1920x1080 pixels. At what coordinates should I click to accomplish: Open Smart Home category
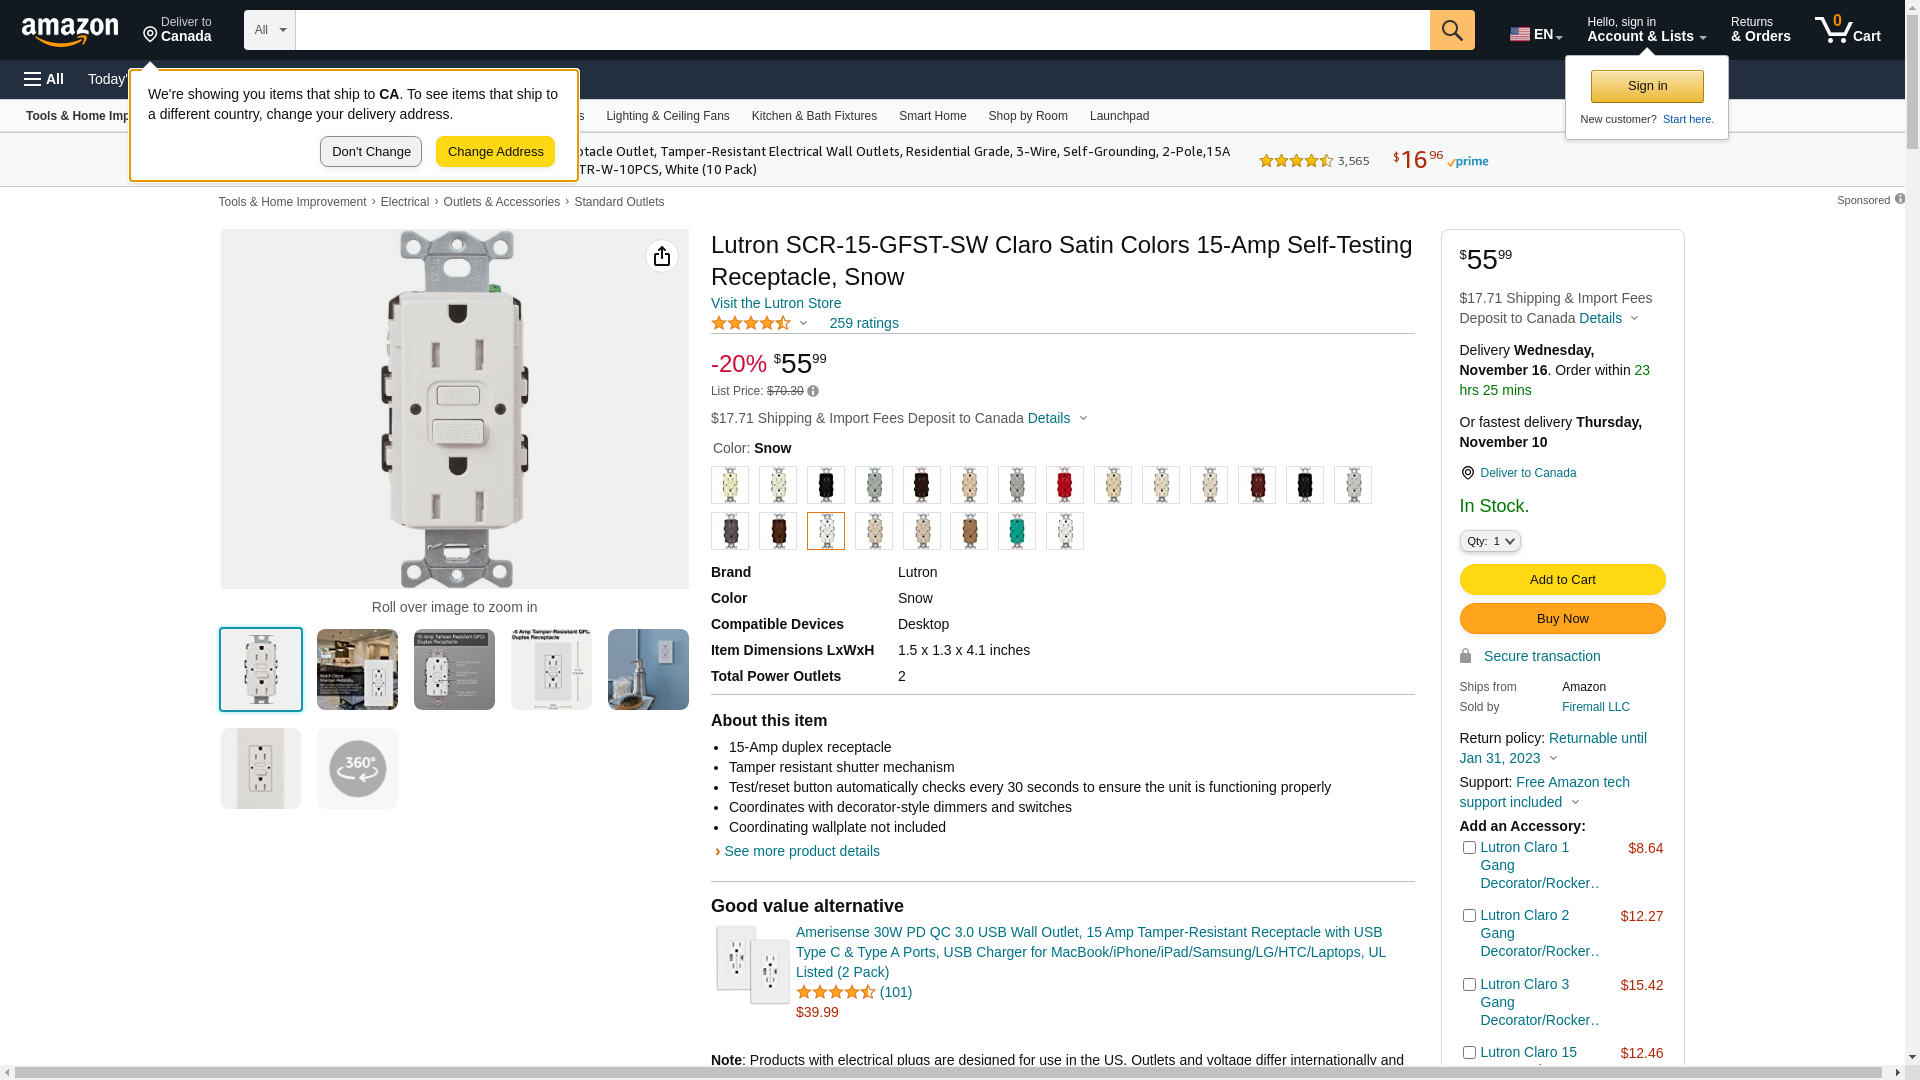[932, 116]
